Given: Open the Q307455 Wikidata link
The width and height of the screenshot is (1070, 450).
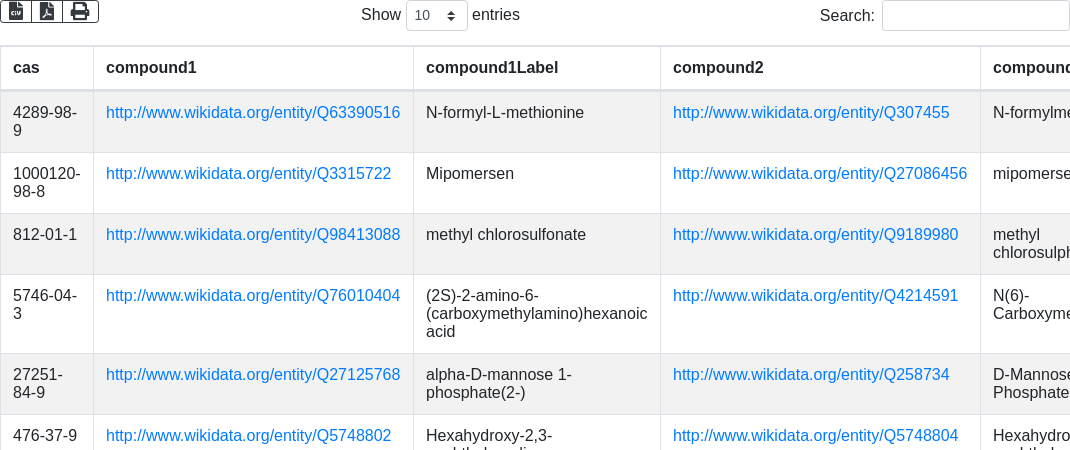Looking at the screenshot, I should (811, 113).
